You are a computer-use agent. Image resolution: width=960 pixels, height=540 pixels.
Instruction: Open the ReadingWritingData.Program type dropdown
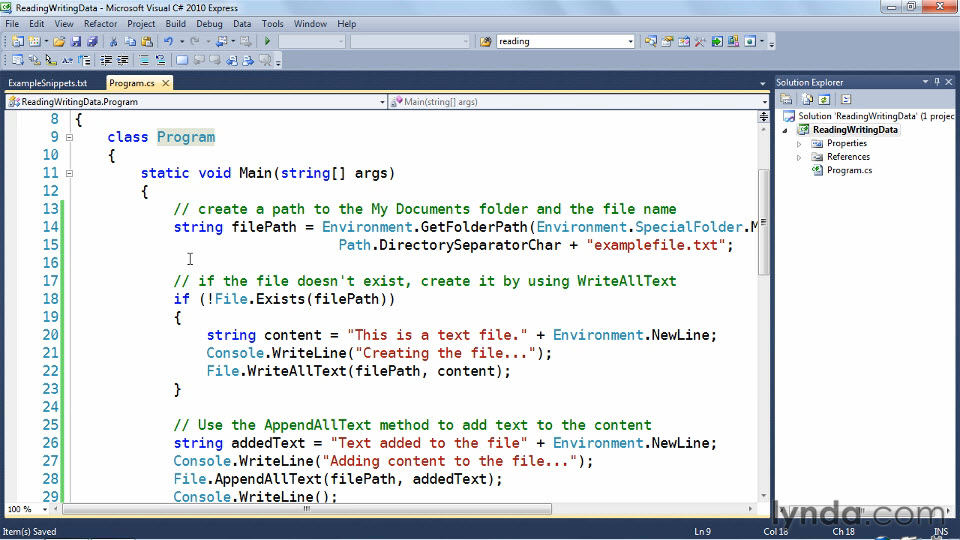(x=382, y=102)
